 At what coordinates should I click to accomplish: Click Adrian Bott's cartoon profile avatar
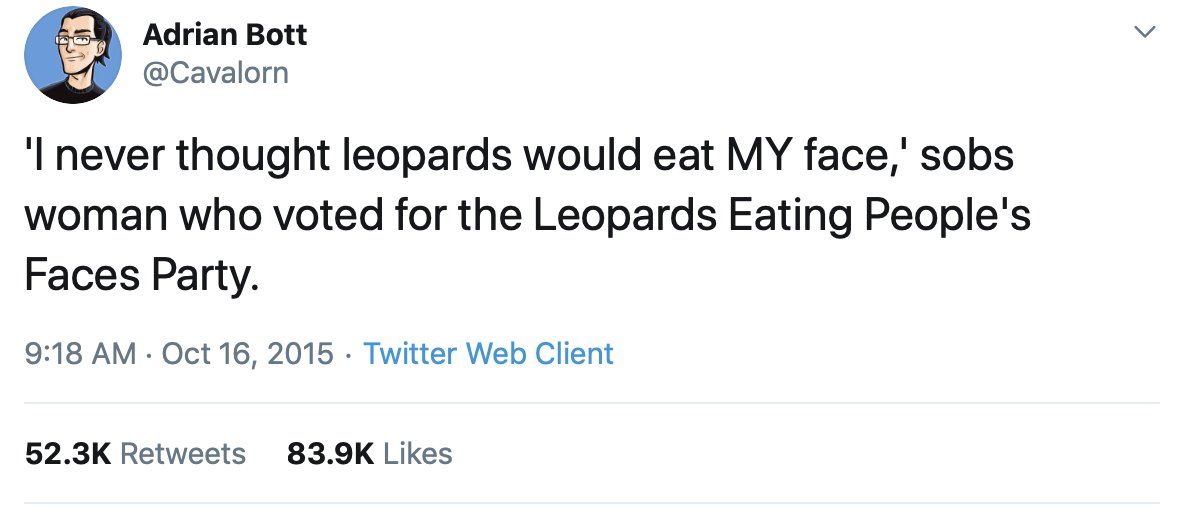coord(66,60)
